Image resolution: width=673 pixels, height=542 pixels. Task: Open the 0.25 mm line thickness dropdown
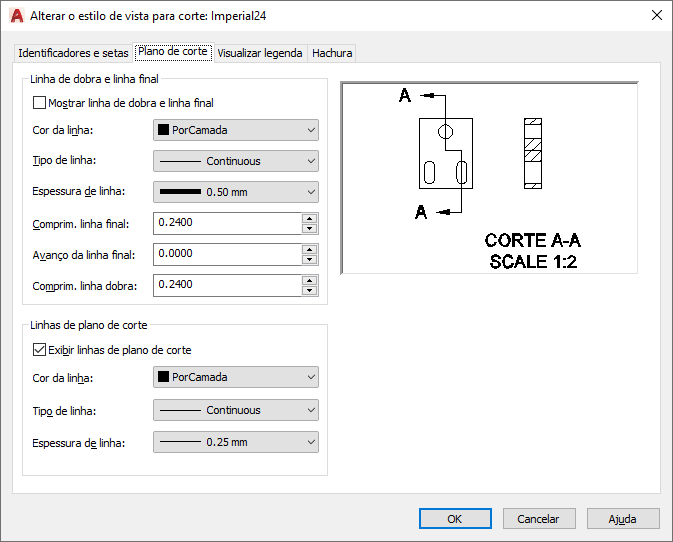click(x=235, y=441)
